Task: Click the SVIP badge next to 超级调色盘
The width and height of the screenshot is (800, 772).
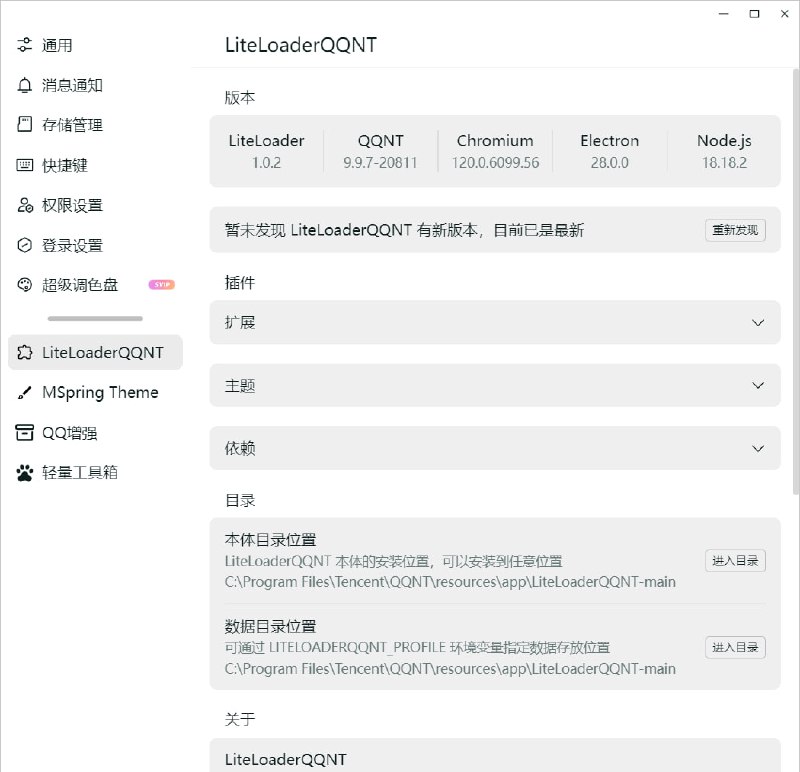Action: [162, 285]
